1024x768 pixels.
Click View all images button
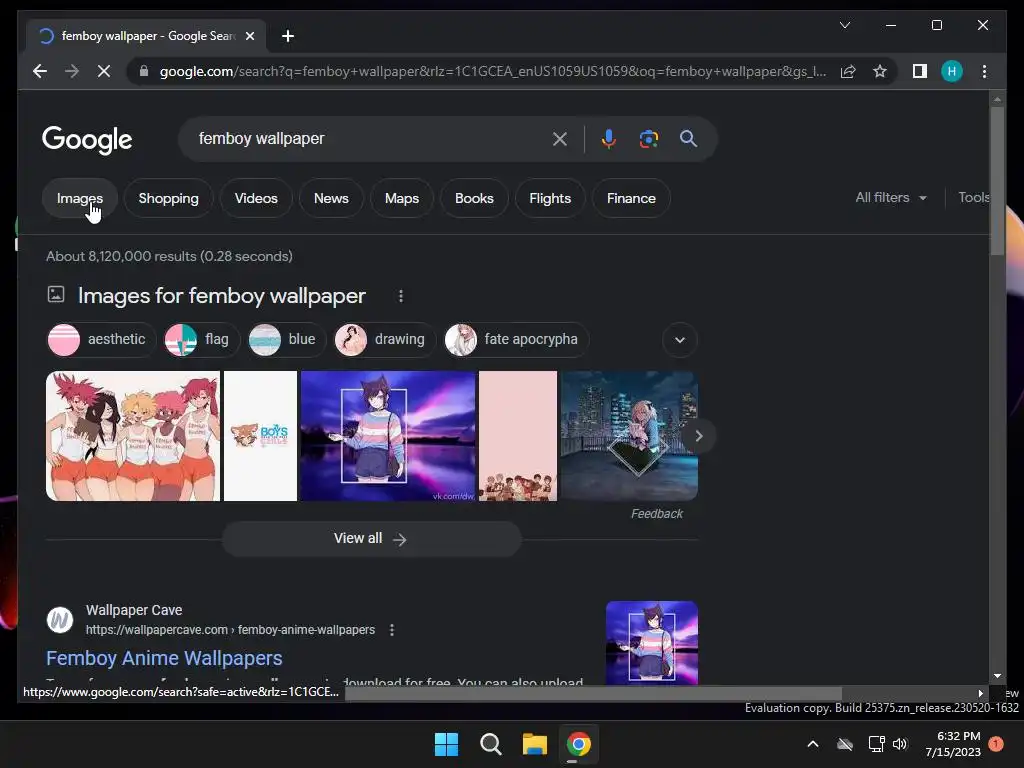(371, 539)
